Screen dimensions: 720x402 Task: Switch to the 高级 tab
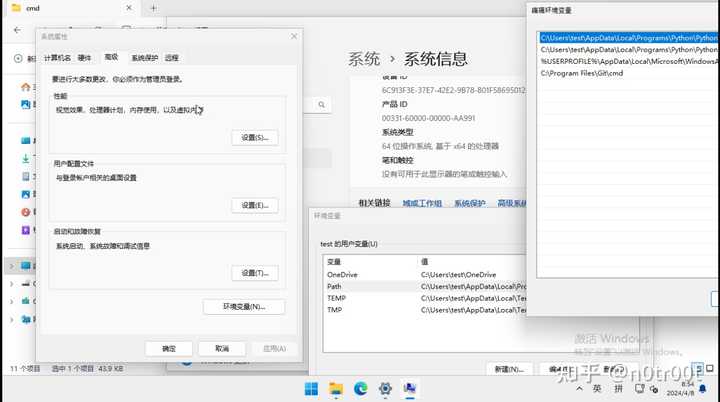[x=111, y=57]
